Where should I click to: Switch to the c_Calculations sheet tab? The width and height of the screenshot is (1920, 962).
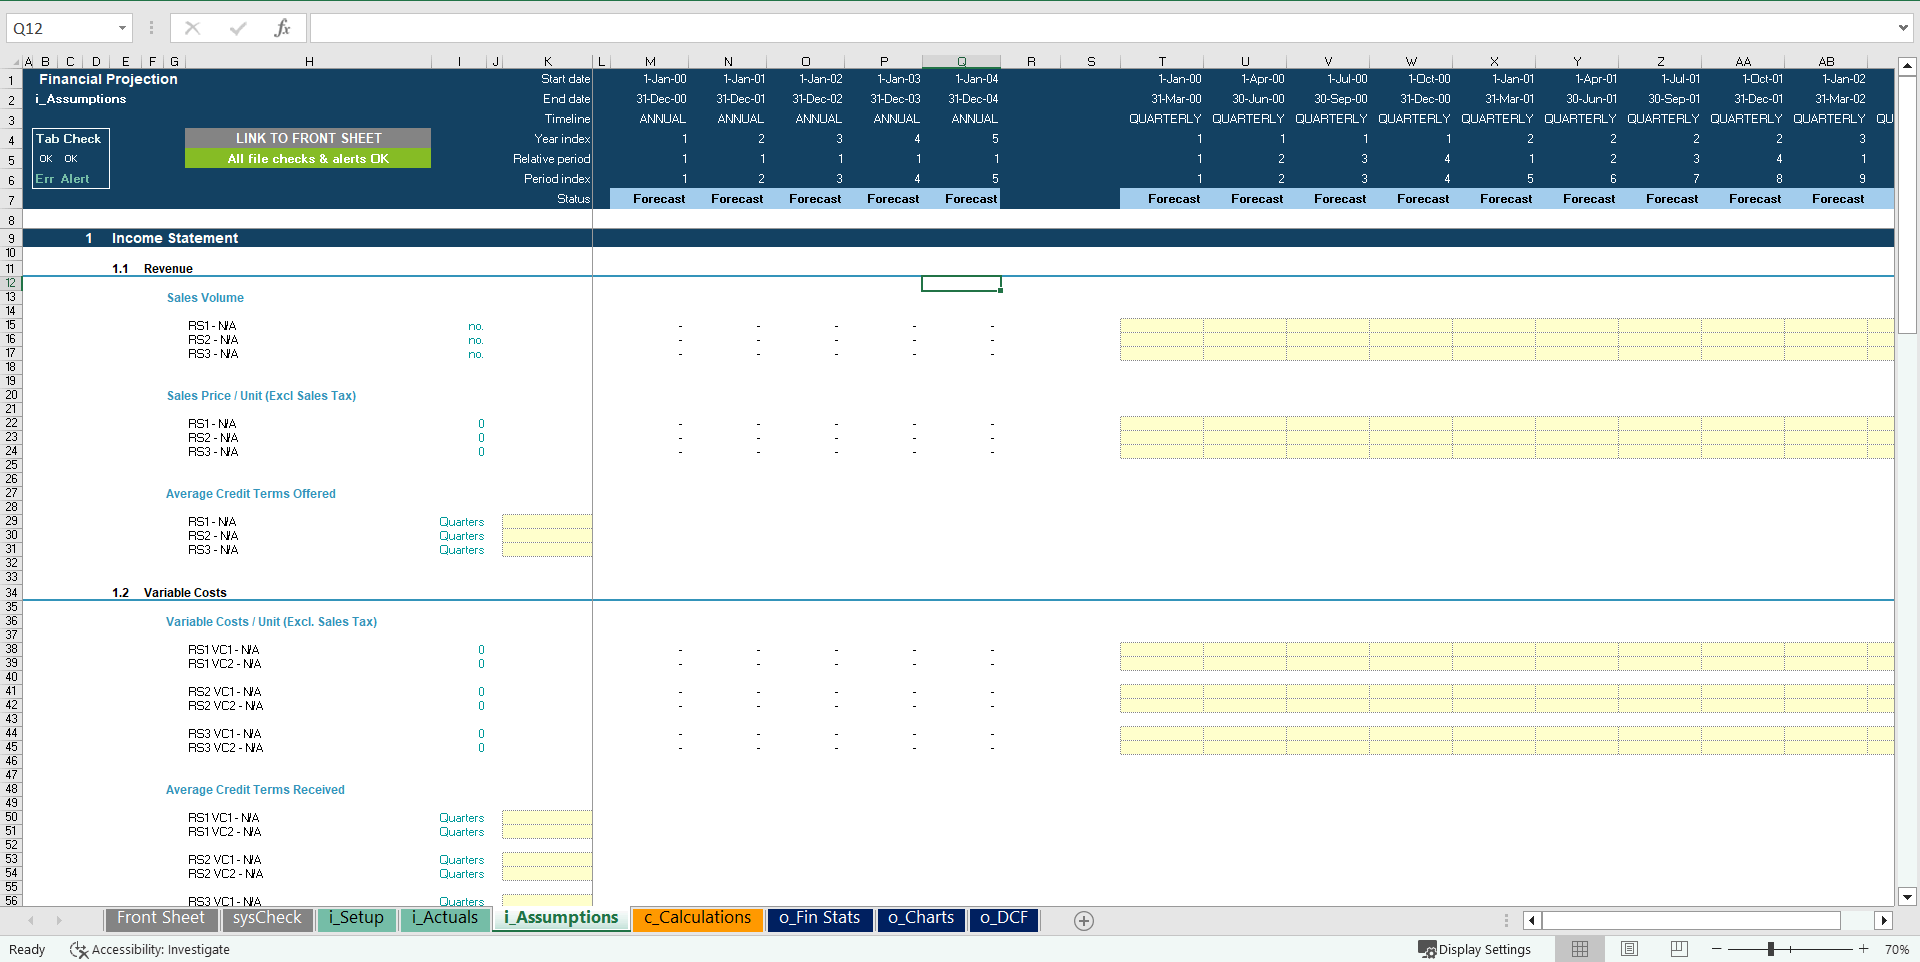point(697,918)
